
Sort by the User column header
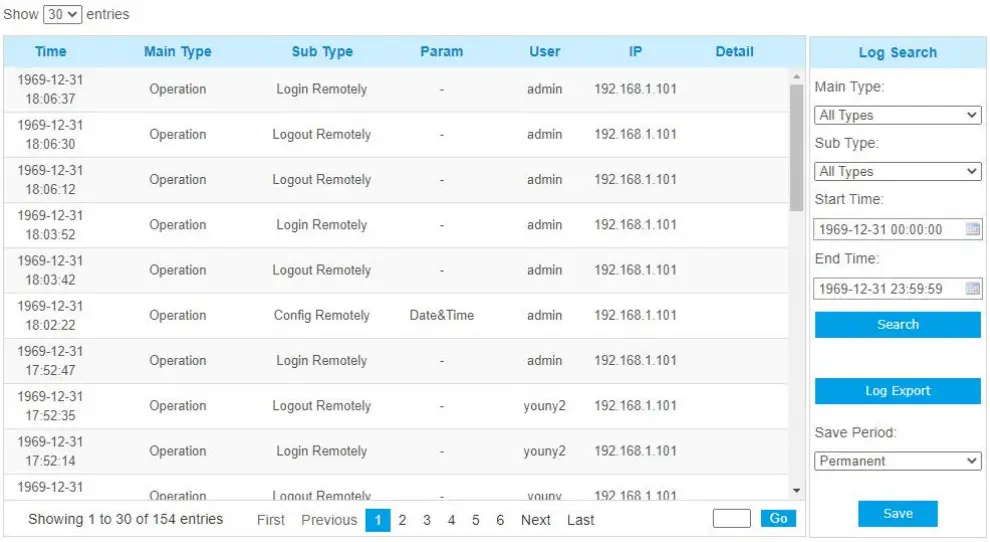tap(544, 52)
